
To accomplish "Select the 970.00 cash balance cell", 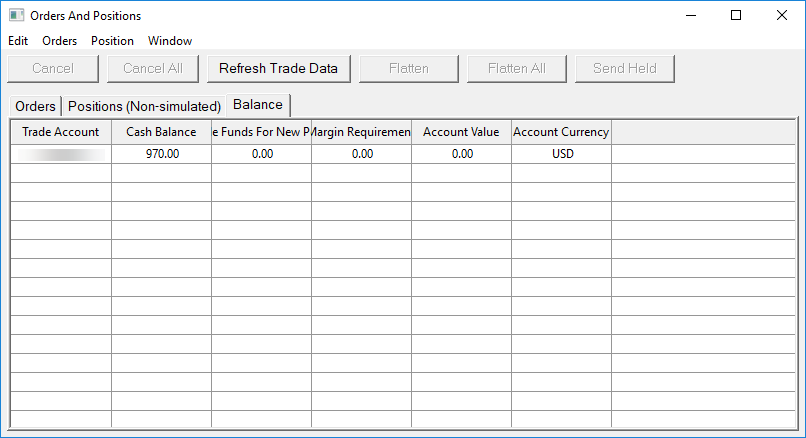I will click(161, 154).
